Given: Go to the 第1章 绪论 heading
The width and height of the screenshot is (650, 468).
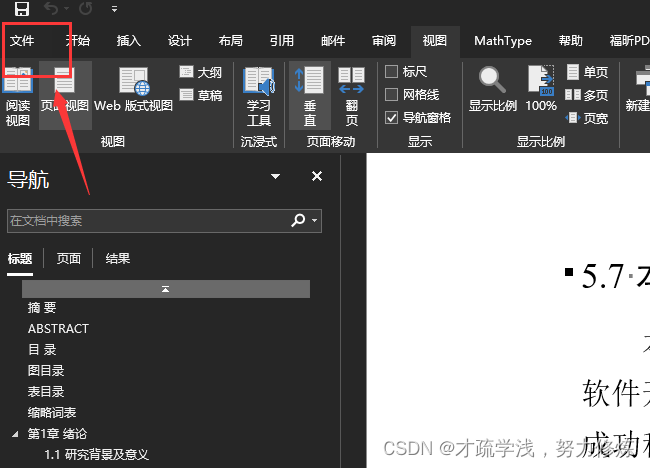Looking at the screenshot, I should click(x=57, y=434).
